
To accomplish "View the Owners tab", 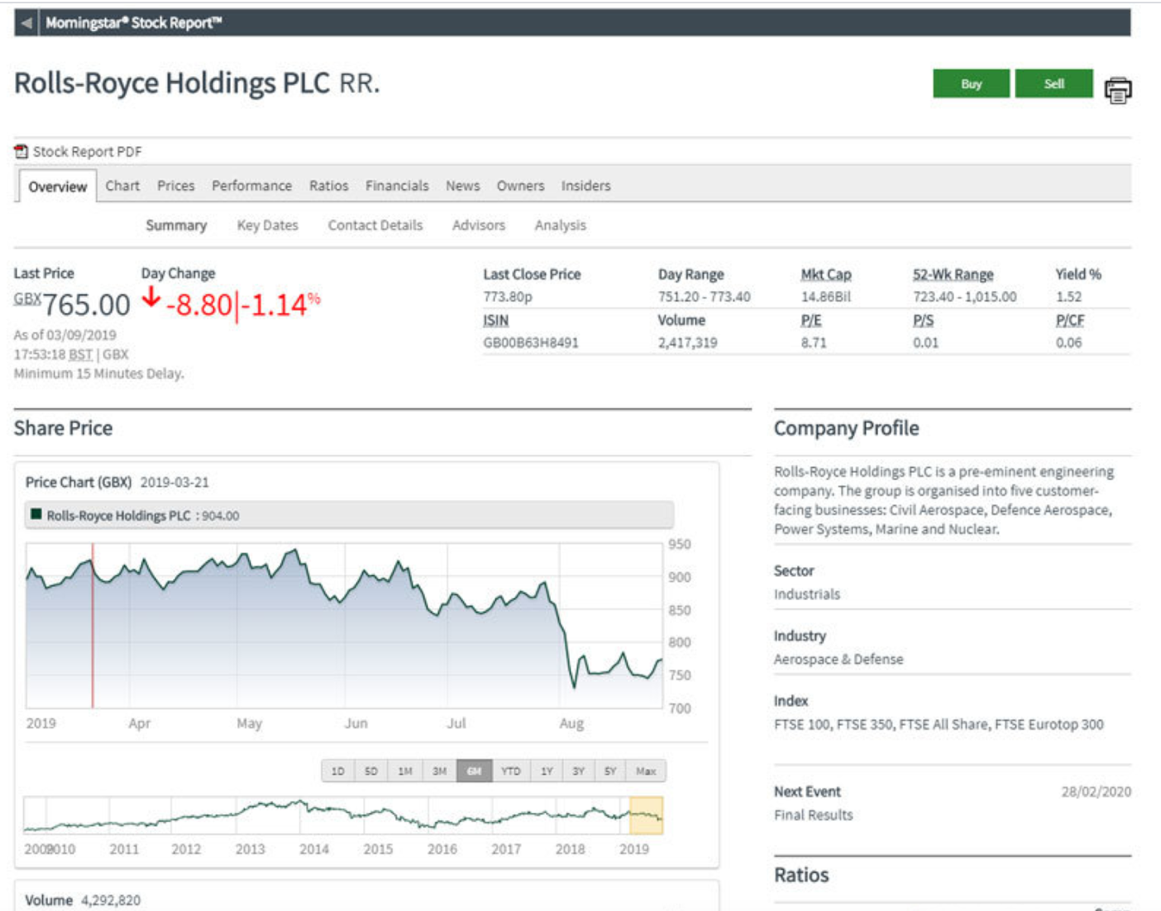I will point(521,186).
